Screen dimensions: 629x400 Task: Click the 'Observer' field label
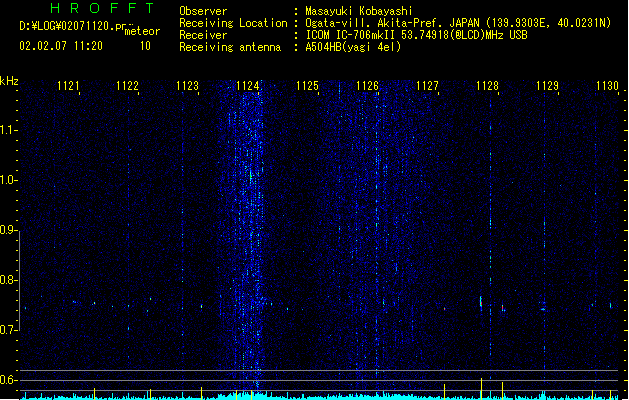203,11
